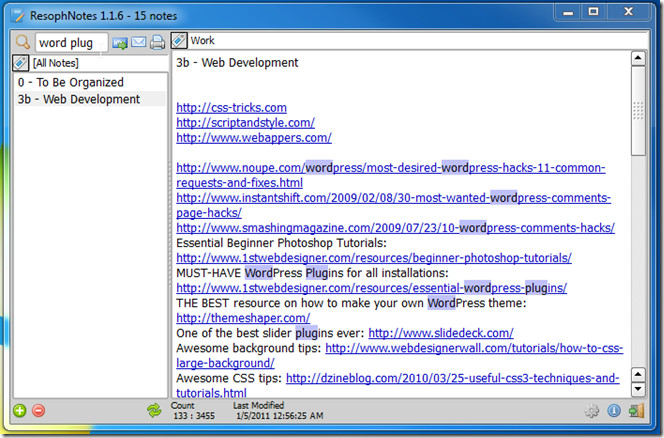664x438 pixels.
Task: Open the instantshift.com comments page link
Action: click(393, 205)
